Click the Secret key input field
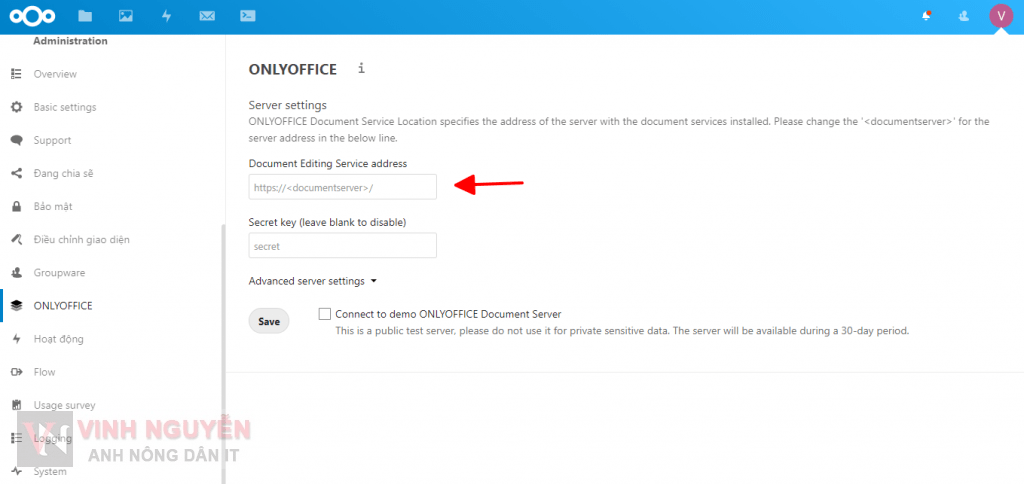 (342, 246)
